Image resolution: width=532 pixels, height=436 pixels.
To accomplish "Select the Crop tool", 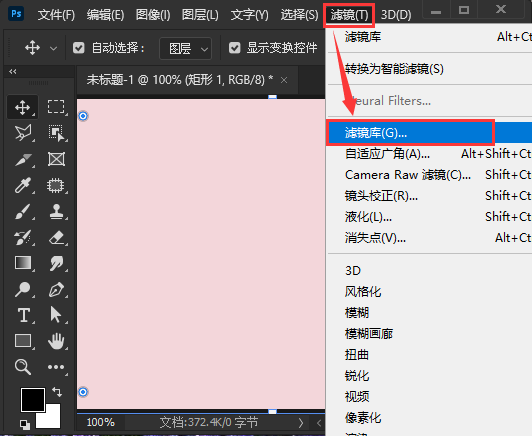I will tap(23, 159).
